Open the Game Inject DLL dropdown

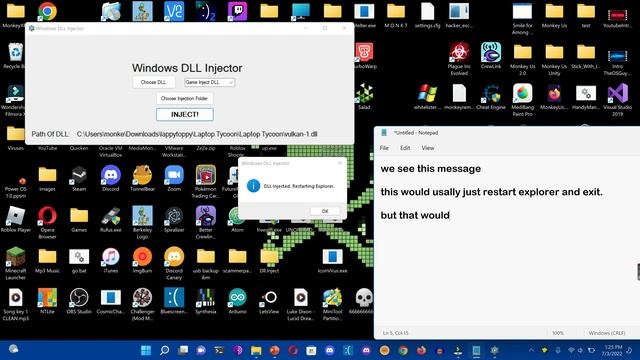click(209, 82)
